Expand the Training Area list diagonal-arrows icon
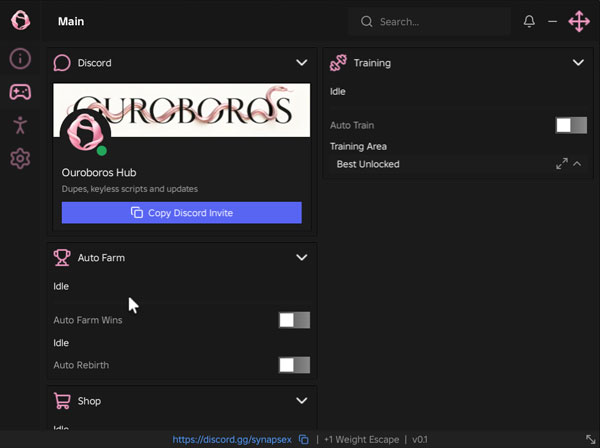The image size is (600, 448). (x=562, y=164)
